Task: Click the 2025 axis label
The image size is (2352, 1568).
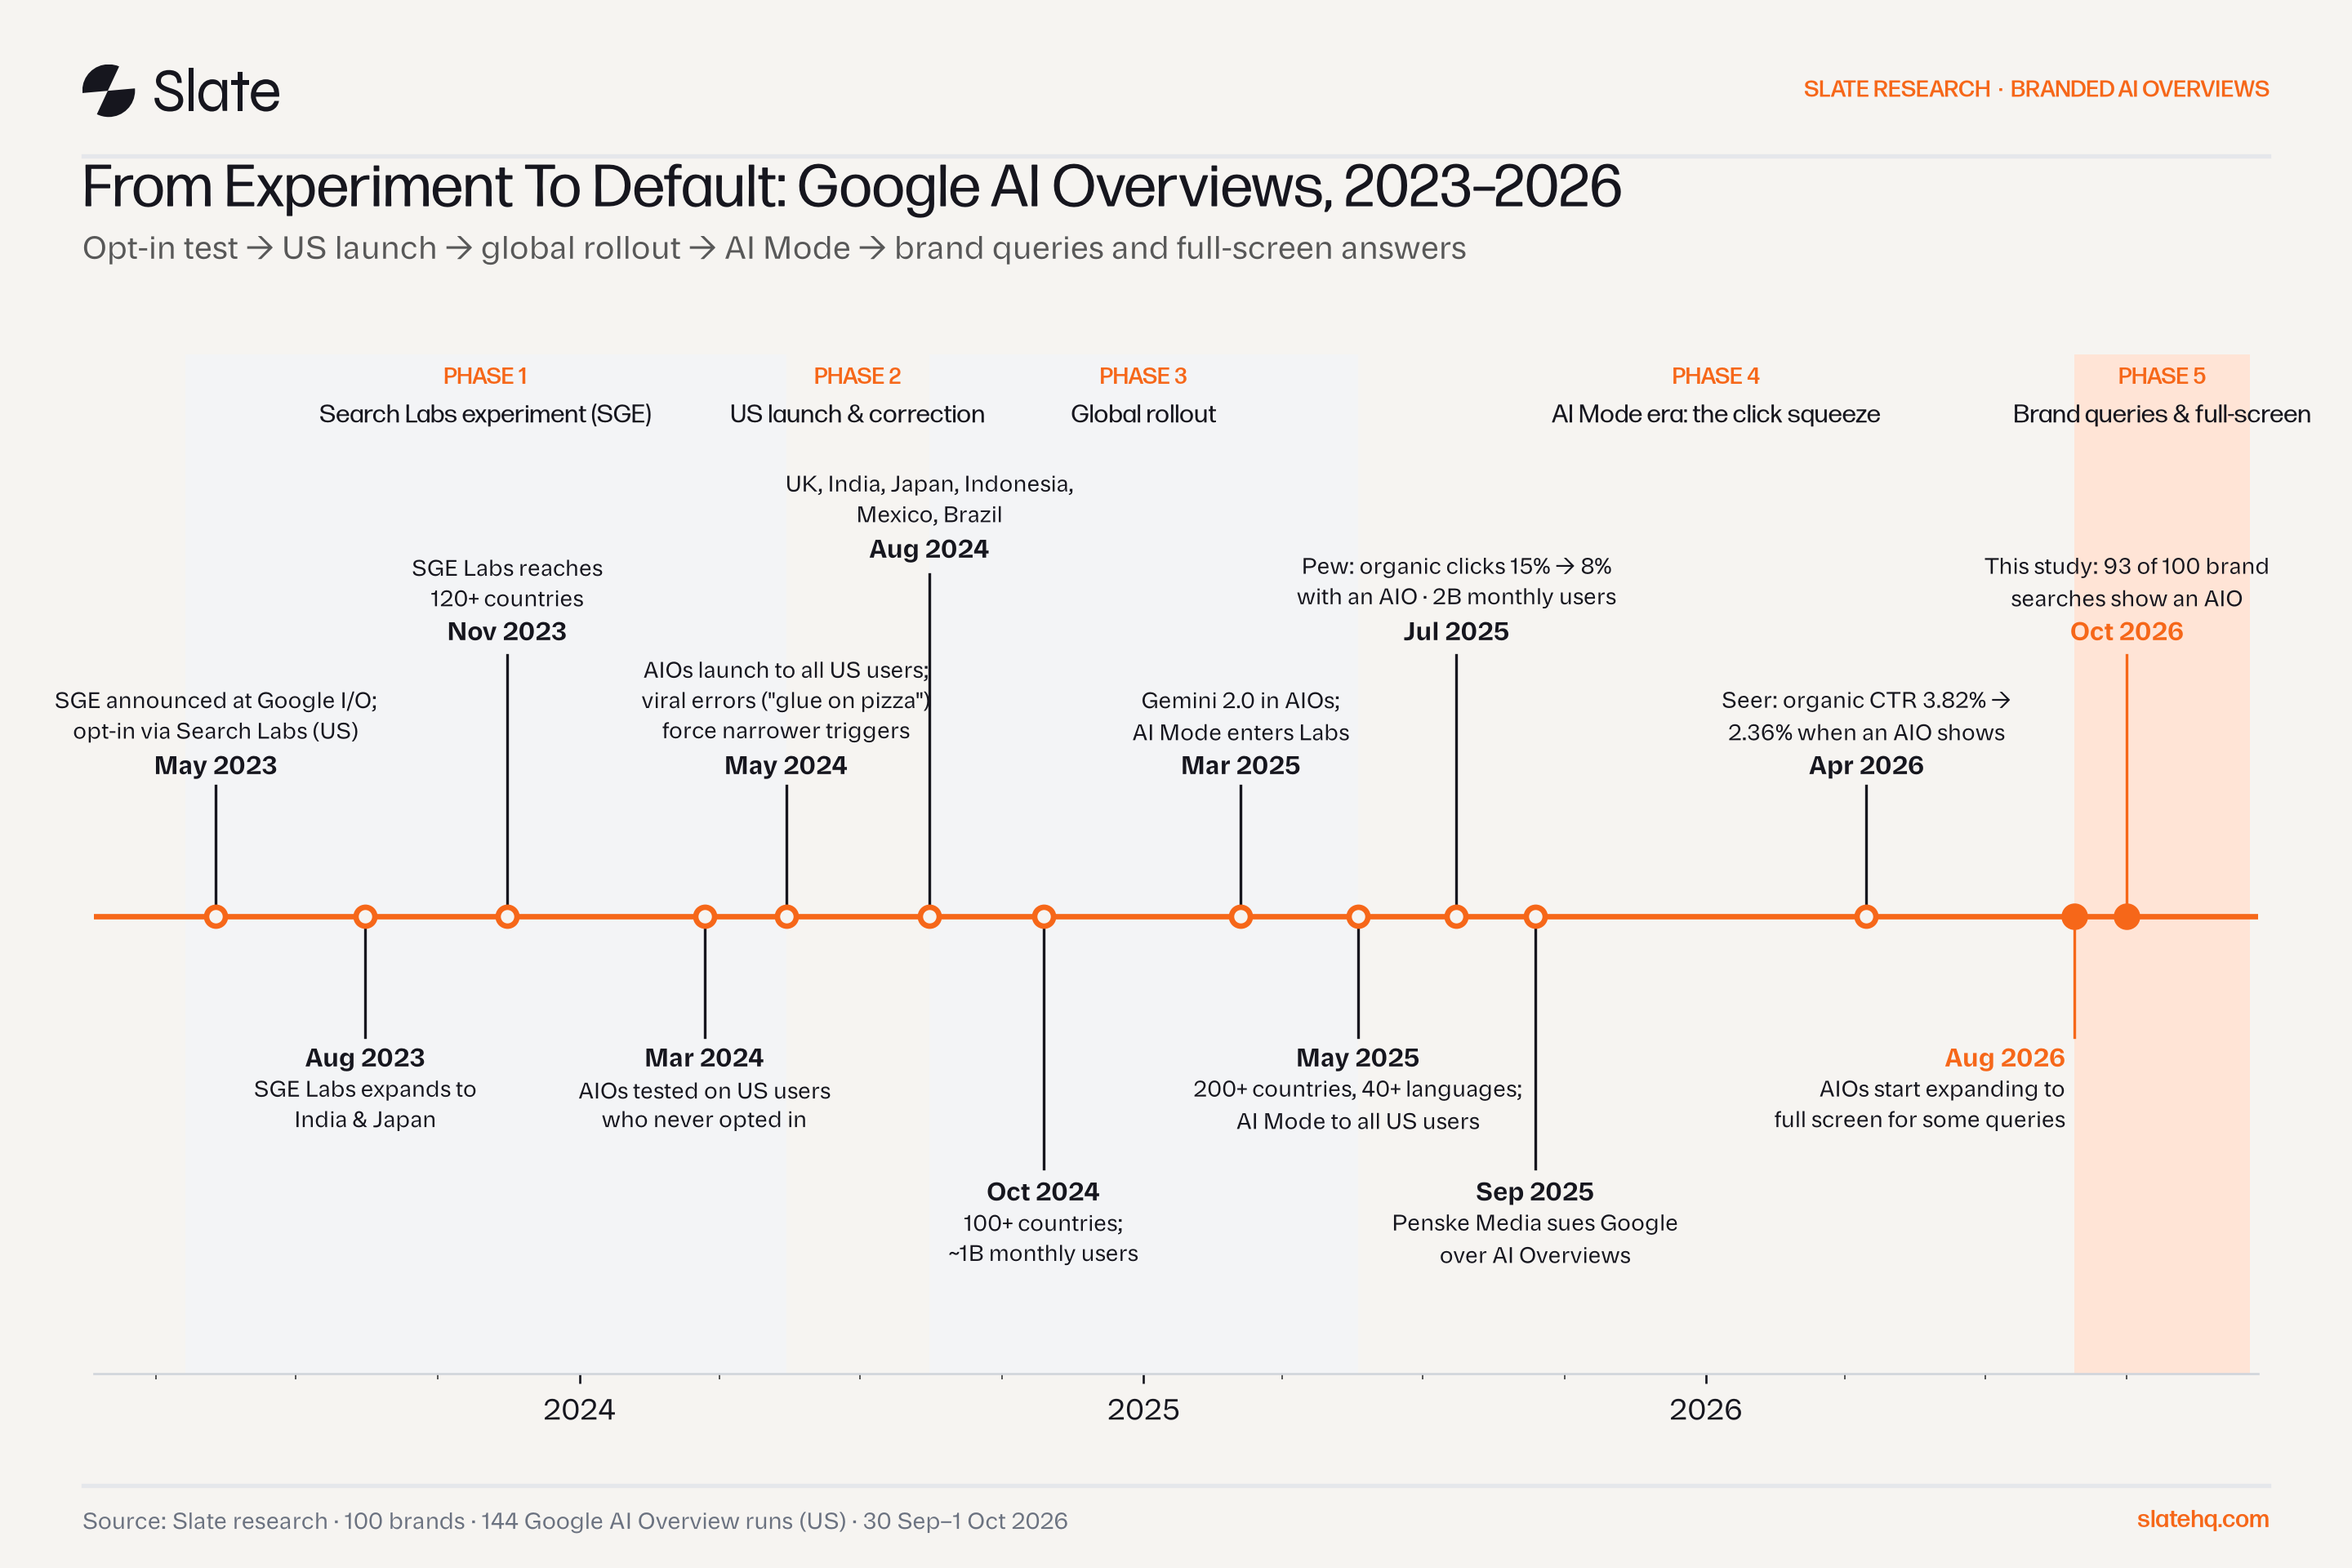Action: [1143, 1410]
